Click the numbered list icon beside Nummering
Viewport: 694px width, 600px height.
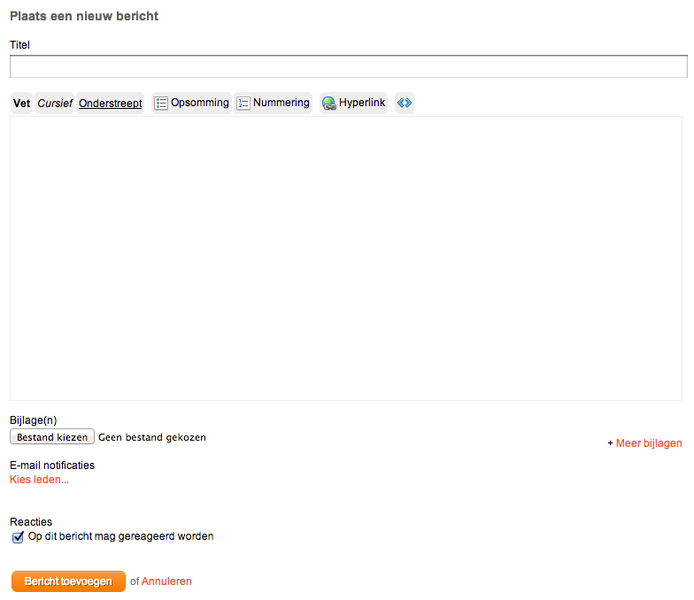pyautogui.click(x=243, y=103)
